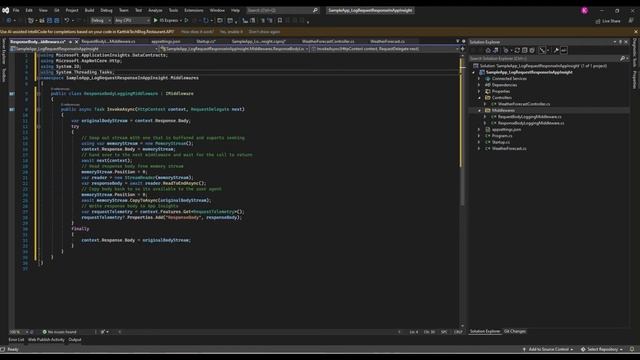Open the Debug configuration dropdown
640x360 pixels.
(x=101, y=20)
